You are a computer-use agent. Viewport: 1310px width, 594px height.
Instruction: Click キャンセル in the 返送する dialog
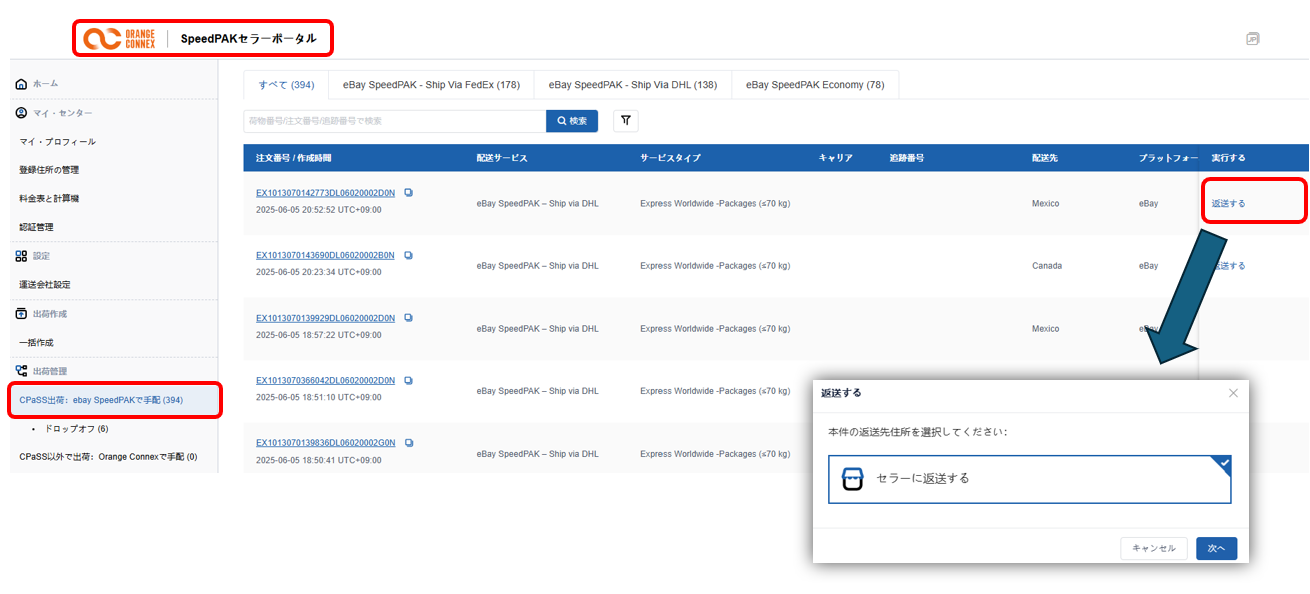[x=1154, y=548]
